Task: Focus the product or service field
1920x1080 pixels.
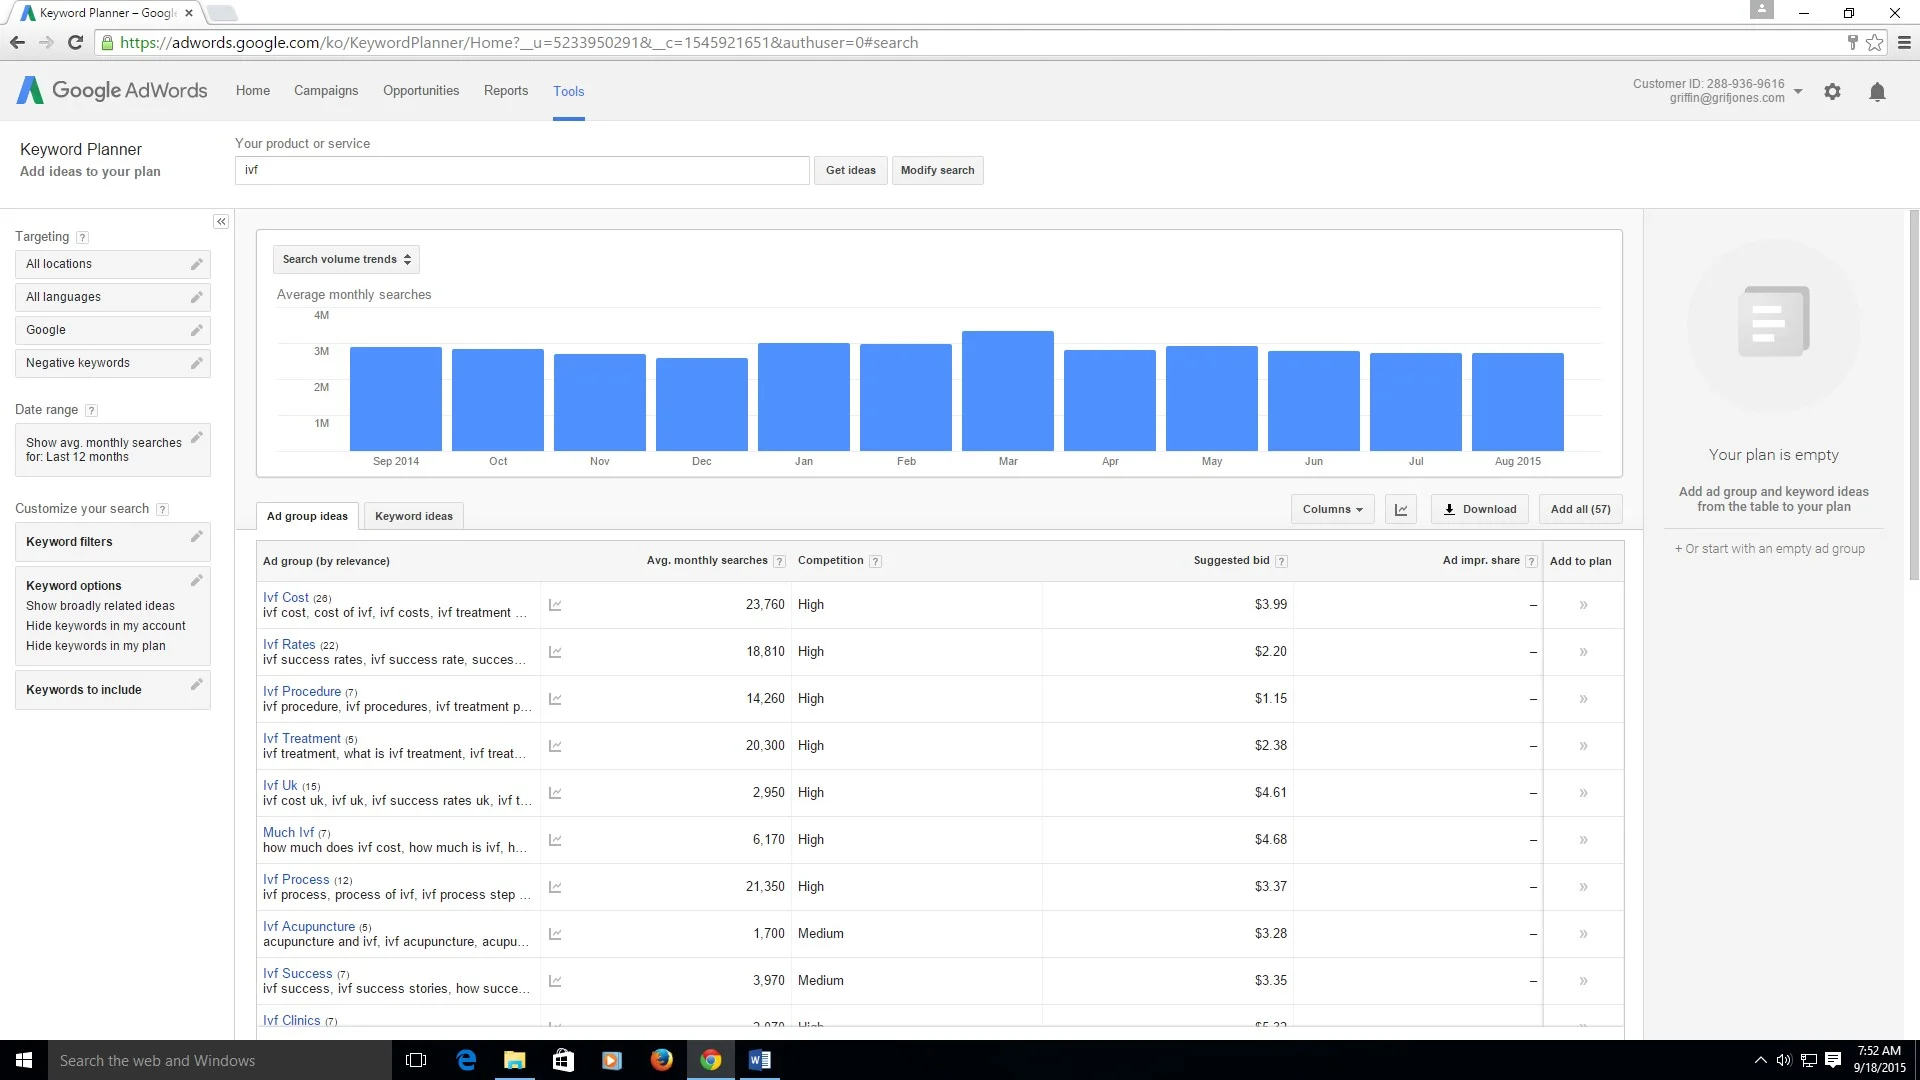Action: (521, 170)
